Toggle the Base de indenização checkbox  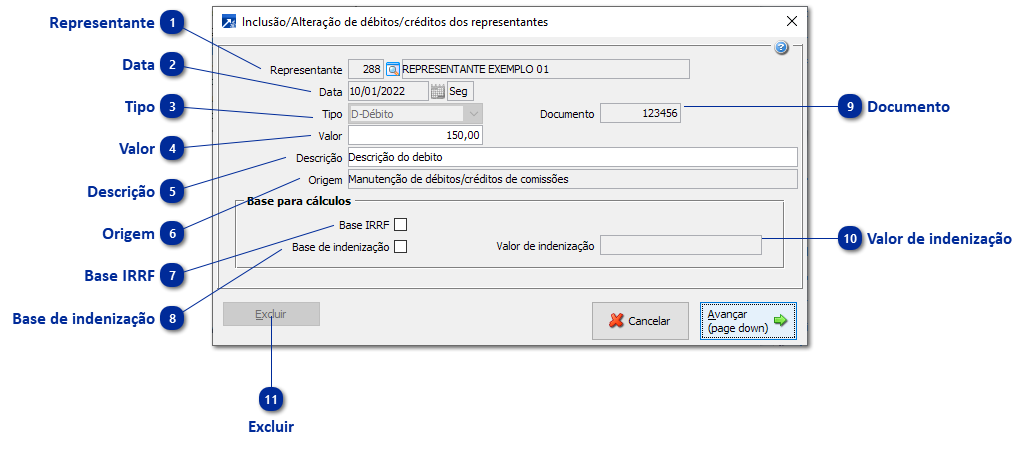coord(401,246)
